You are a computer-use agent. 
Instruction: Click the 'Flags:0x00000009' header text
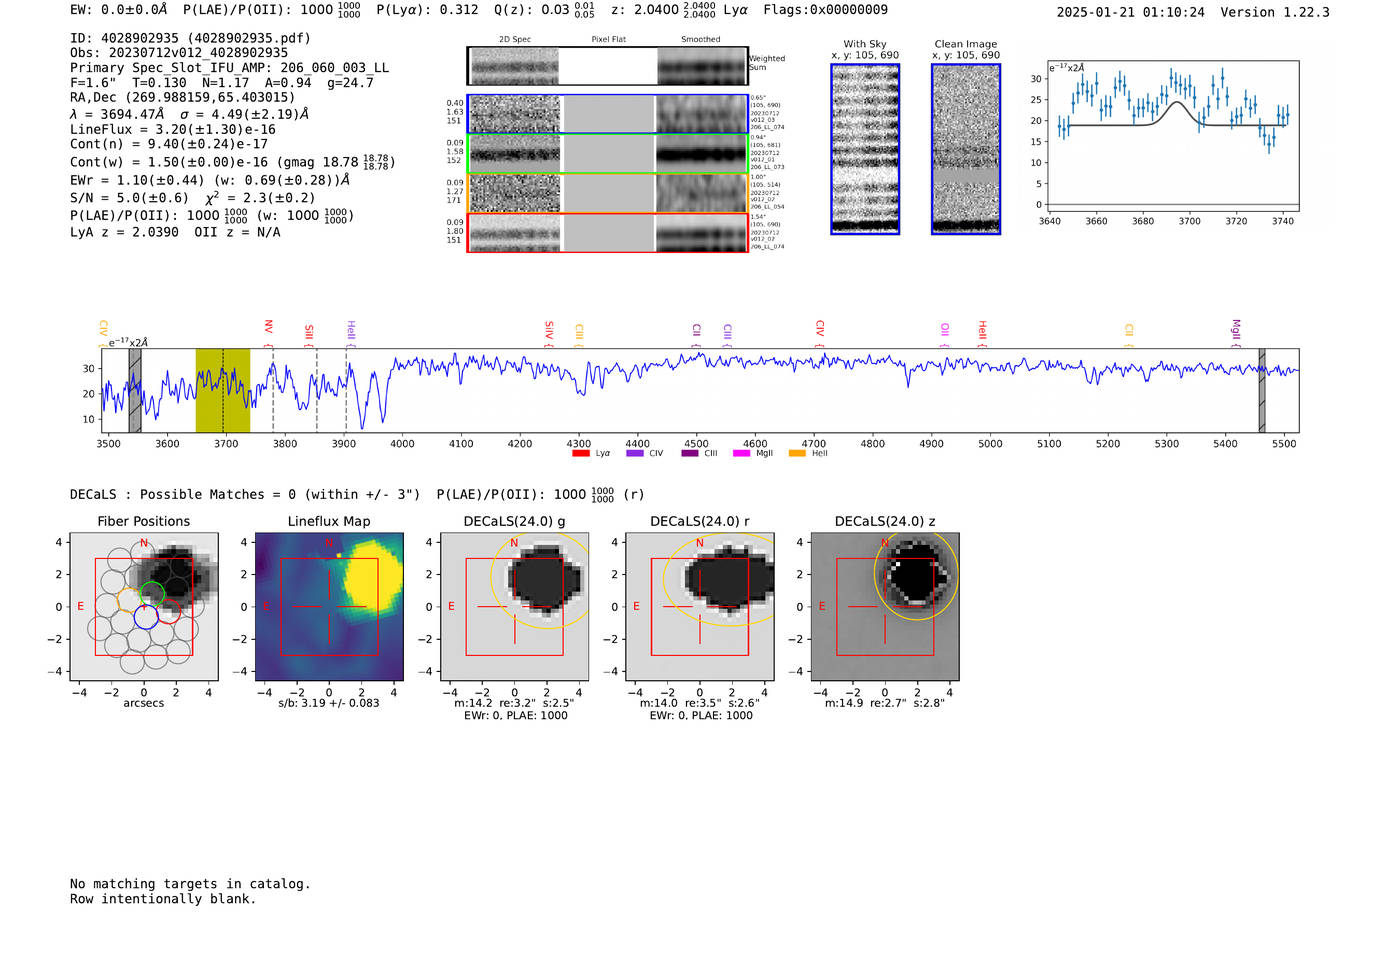825,10
